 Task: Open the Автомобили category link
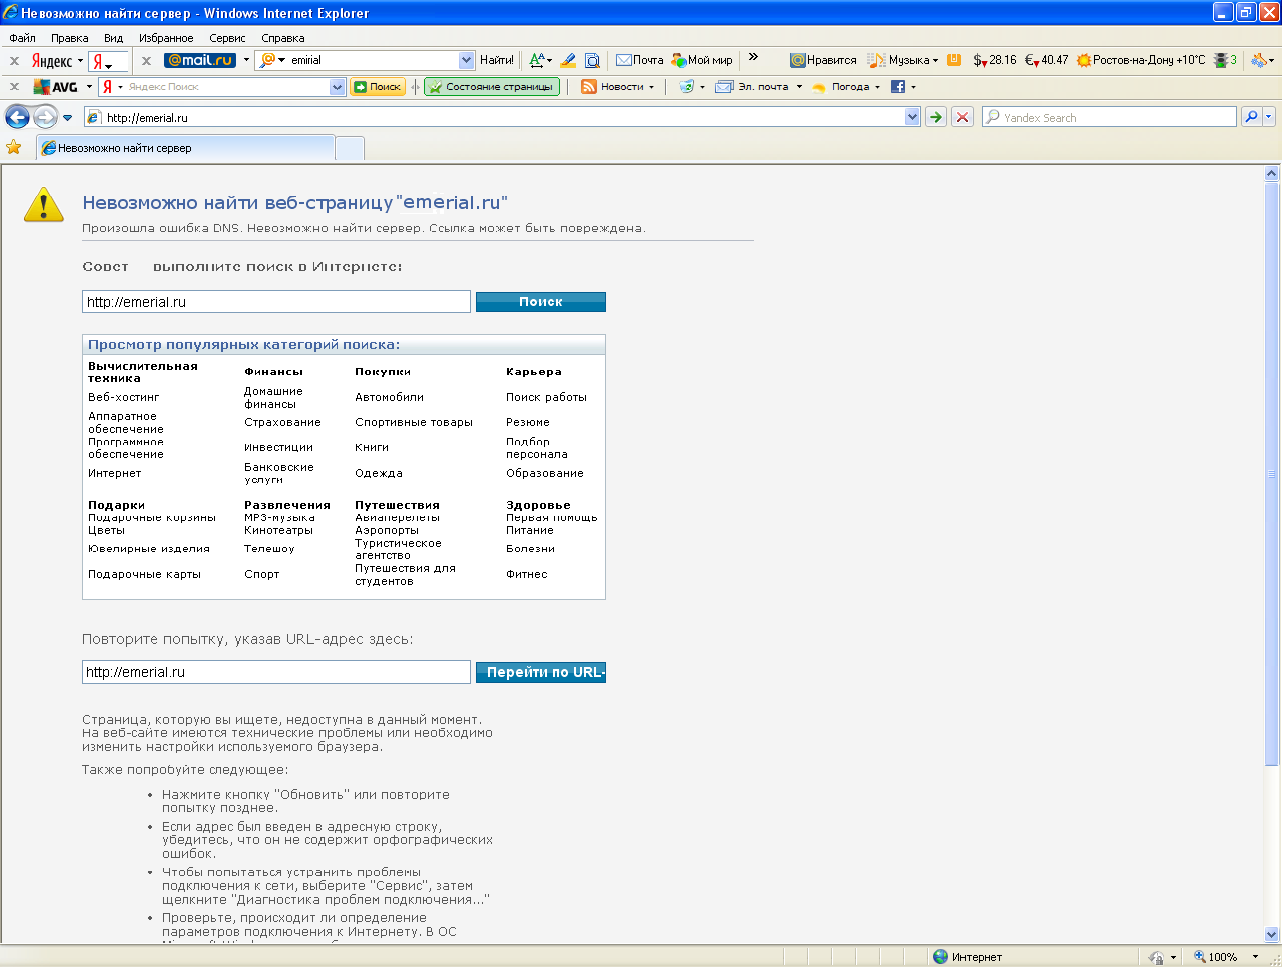point(390,397)
